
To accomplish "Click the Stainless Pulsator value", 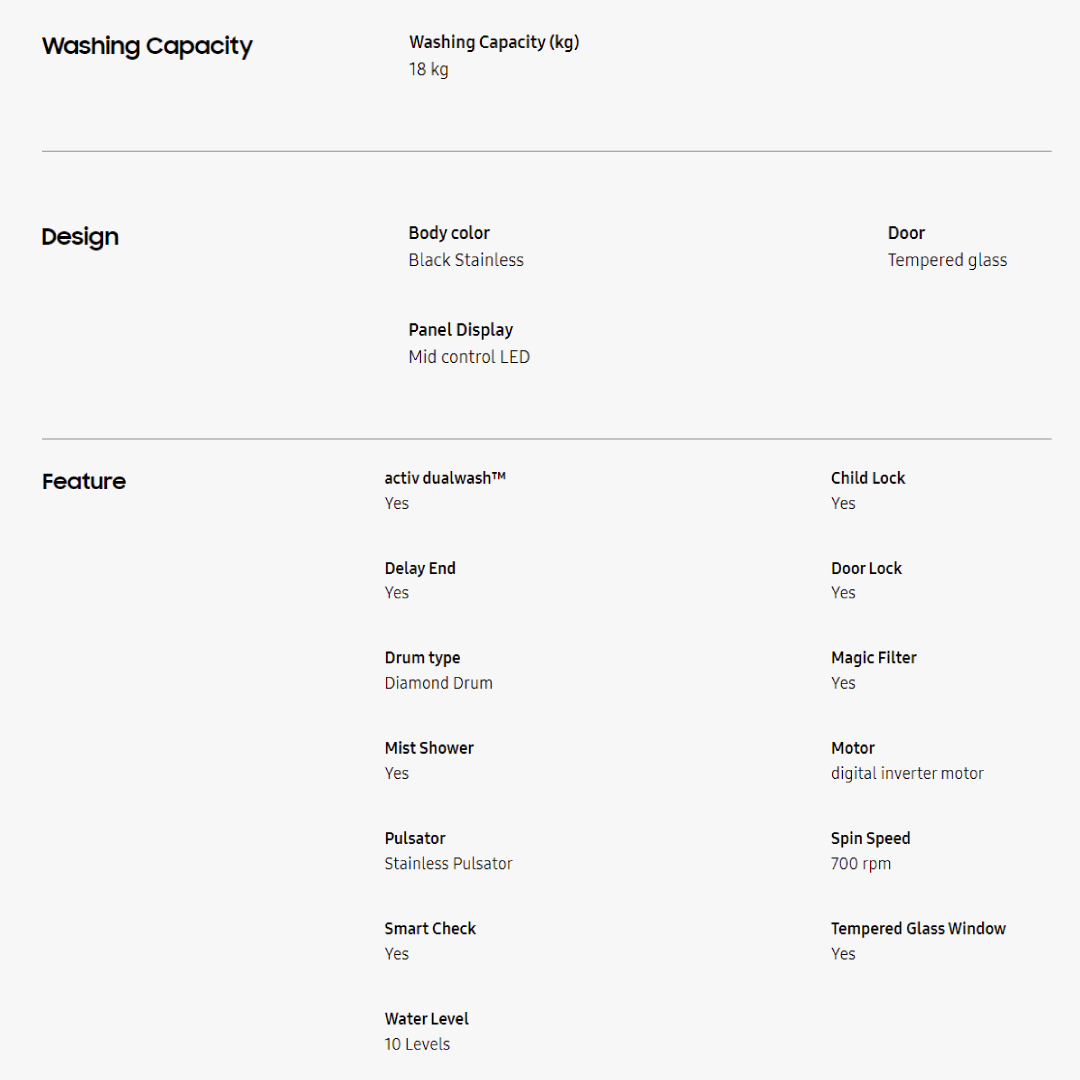I will click(x=448, y=863).
